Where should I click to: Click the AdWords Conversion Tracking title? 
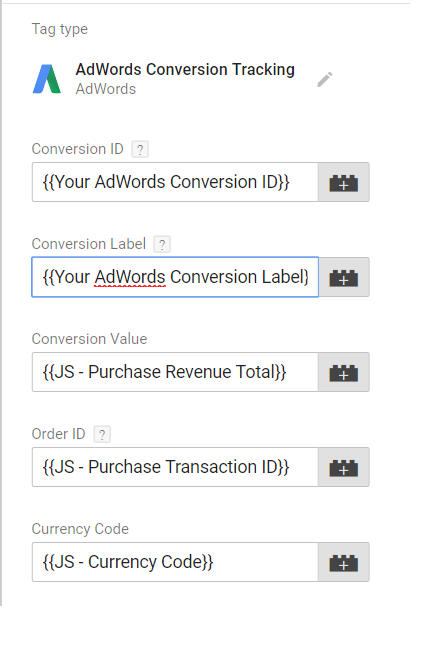(185, 70)
